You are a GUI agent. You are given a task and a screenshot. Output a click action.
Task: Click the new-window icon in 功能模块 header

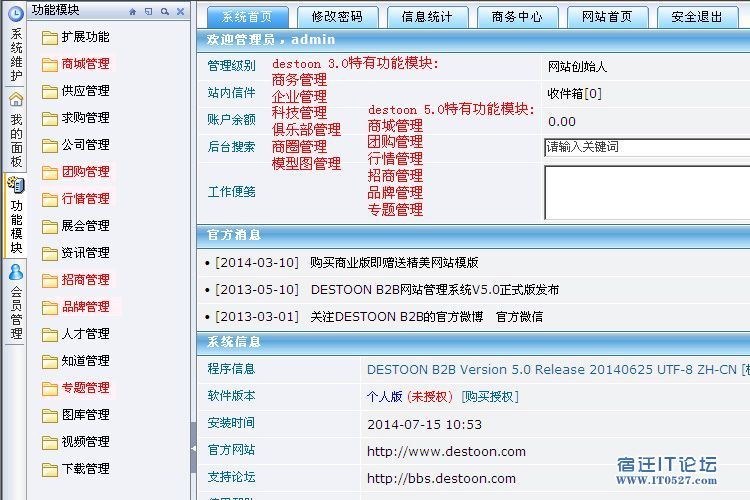(149, 11)
